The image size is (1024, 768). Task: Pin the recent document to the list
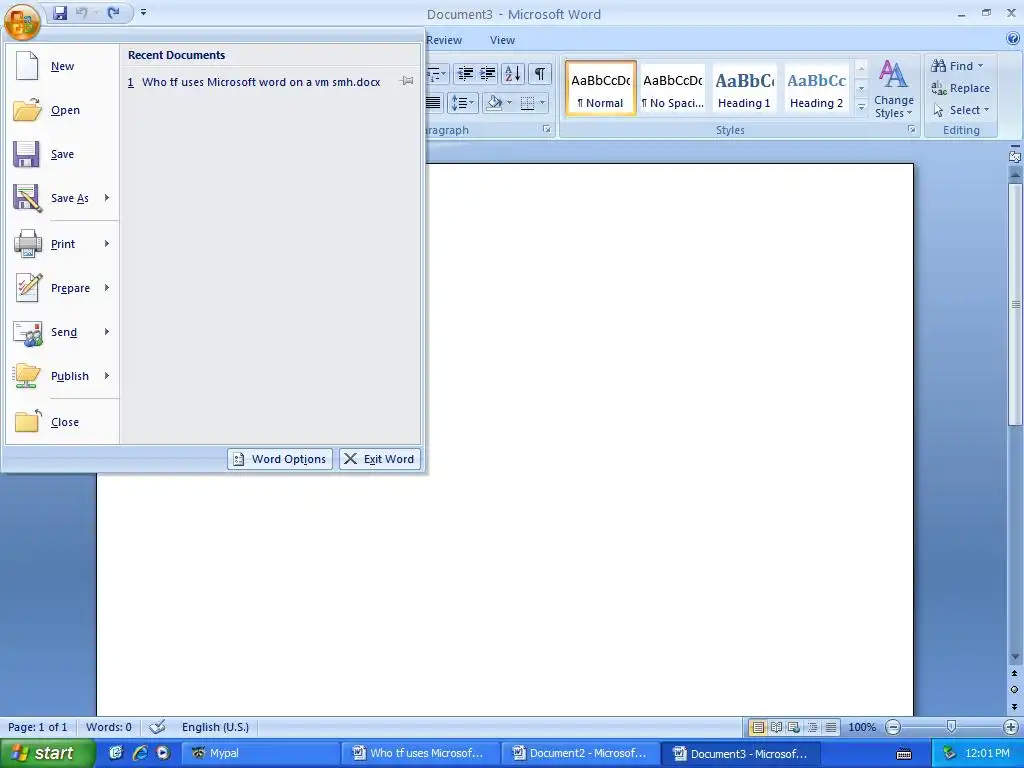point(407,82)
